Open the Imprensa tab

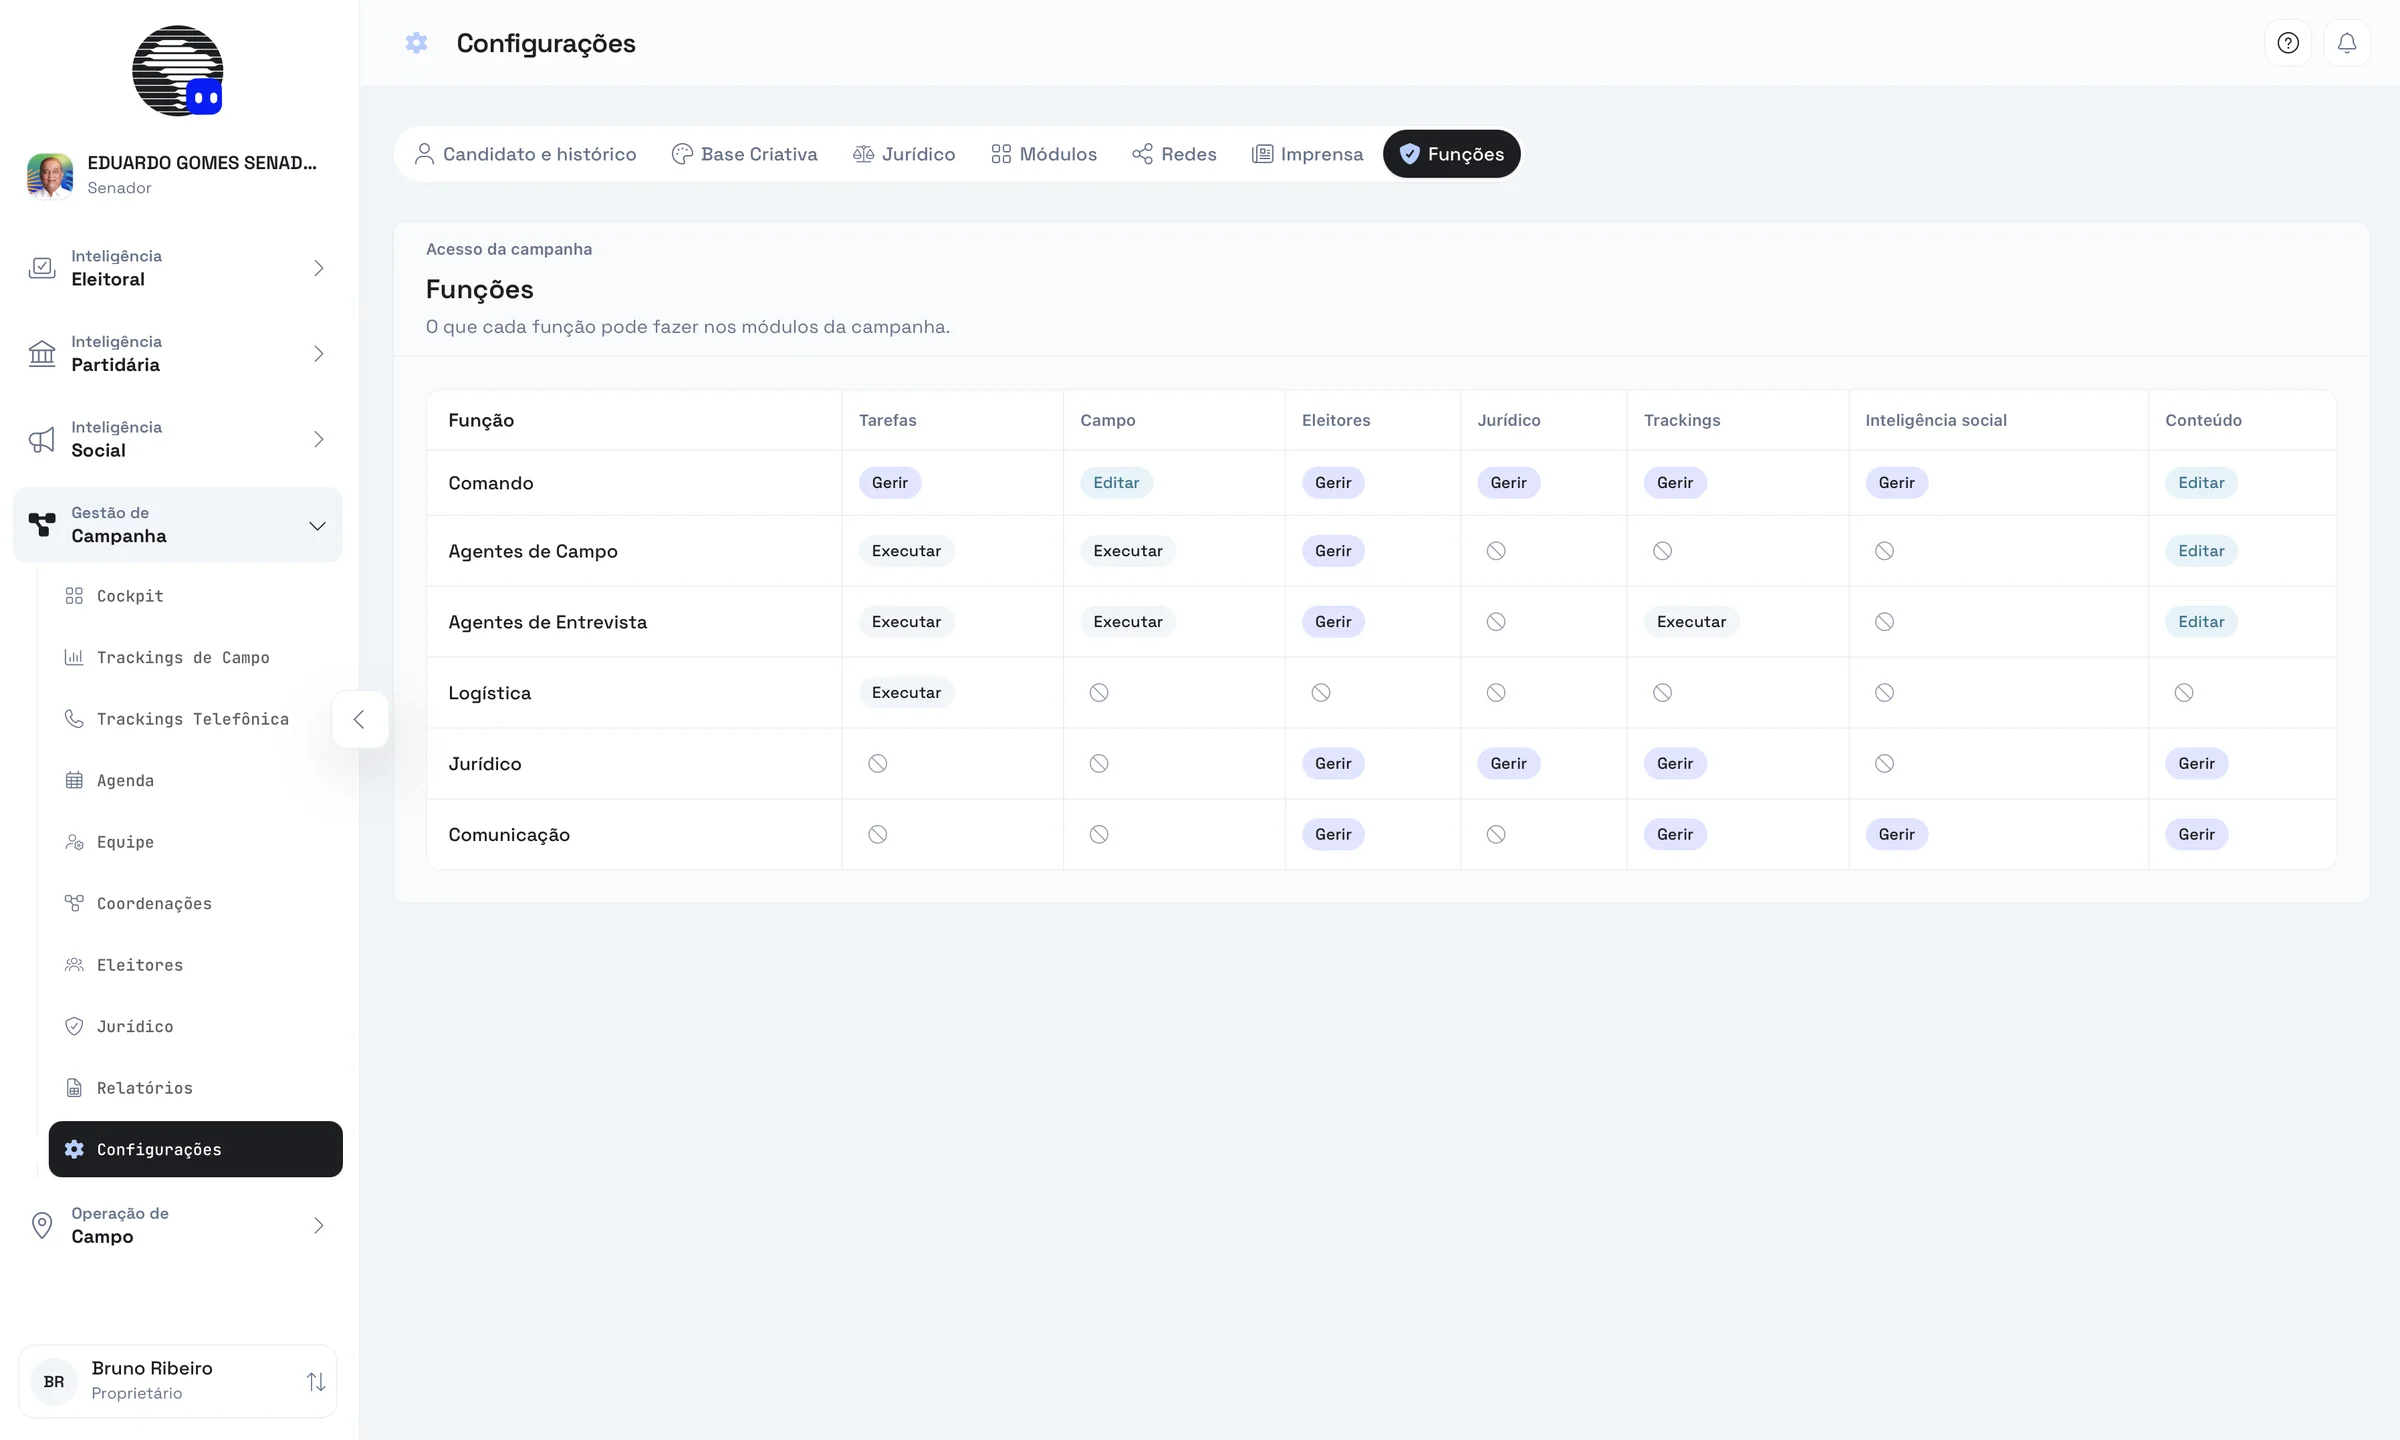click(x=1307, y=154)
